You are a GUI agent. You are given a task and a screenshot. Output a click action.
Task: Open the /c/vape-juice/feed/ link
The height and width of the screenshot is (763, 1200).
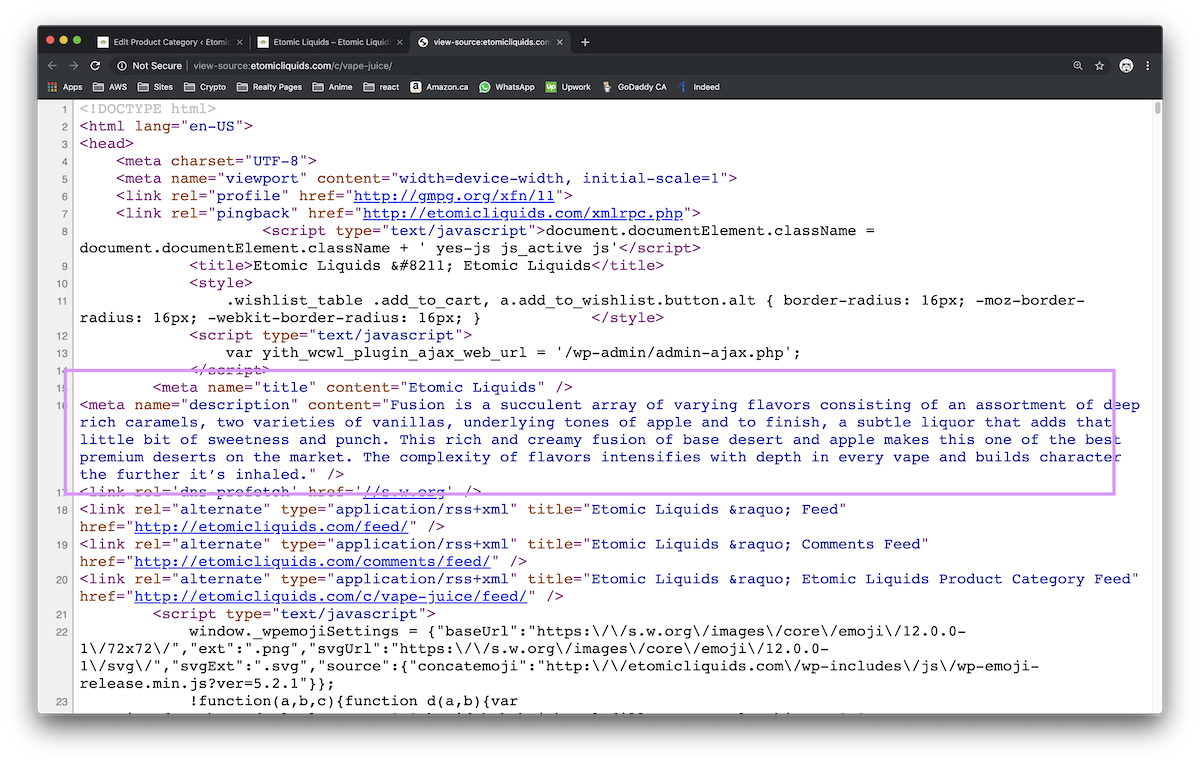(x=330, y=597)
